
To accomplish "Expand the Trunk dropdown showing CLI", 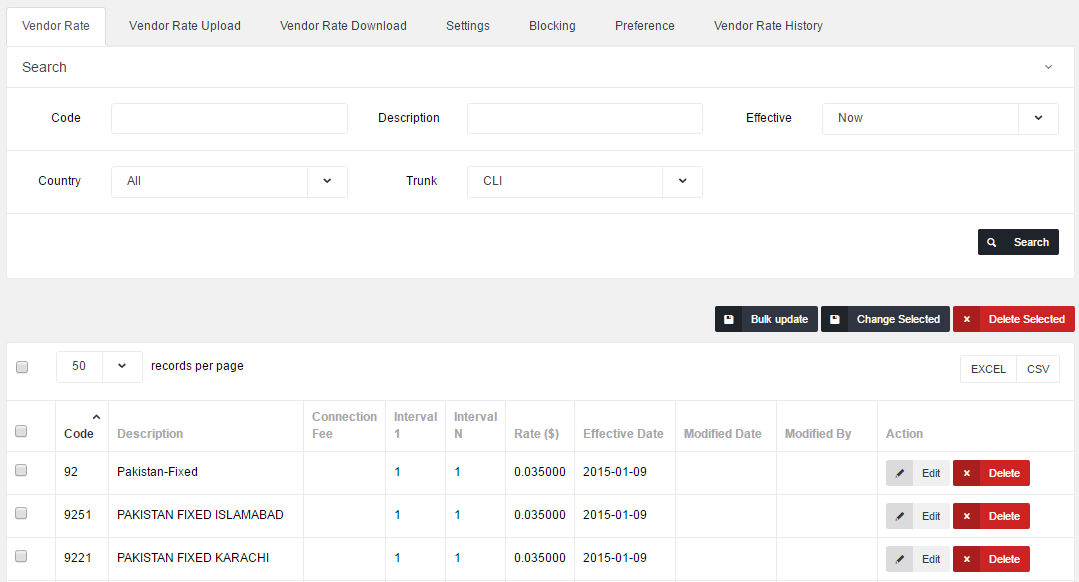I will (x=584, y=181).
